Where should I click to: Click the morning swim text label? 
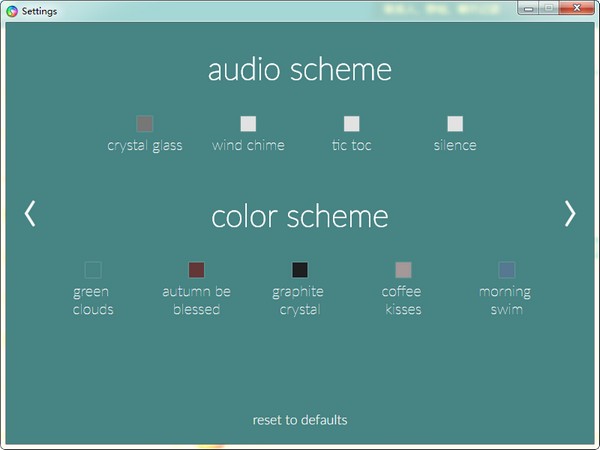pyautogui.click(x=505, y=301)
